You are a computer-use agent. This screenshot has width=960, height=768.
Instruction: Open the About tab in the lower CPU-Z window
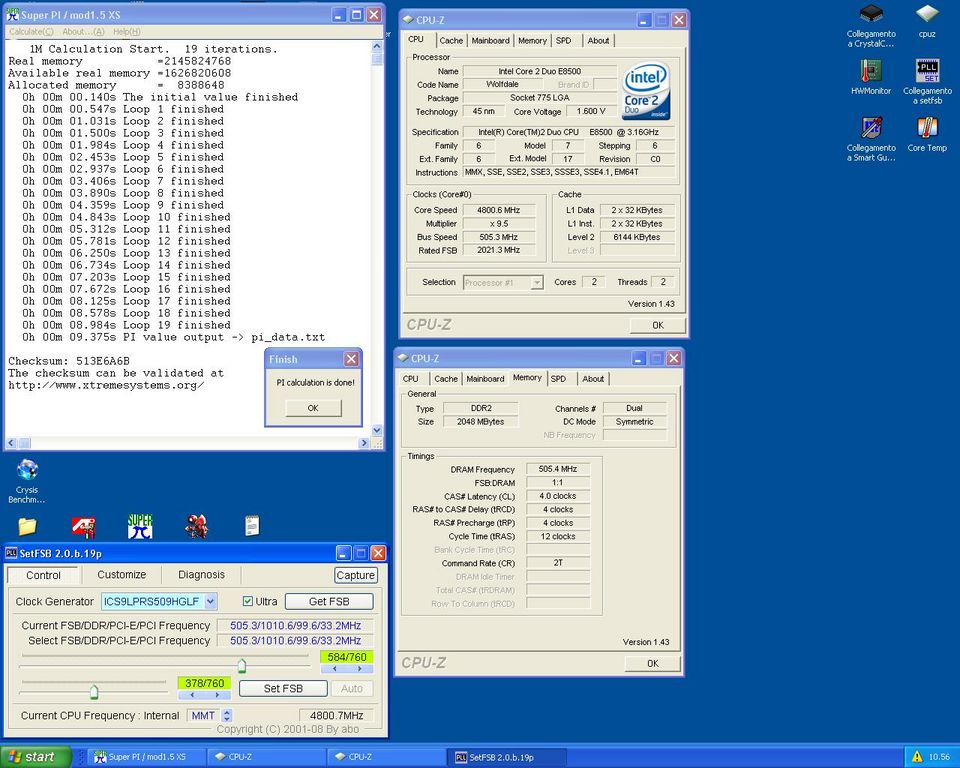tap(593, 379)
